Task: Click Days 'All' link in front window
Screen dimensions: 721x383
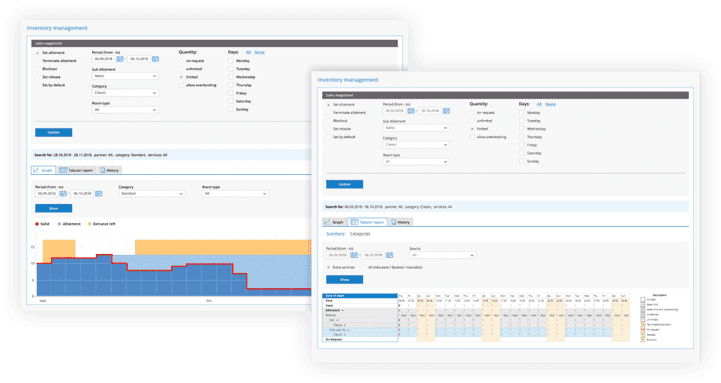Action: (539, 104)
